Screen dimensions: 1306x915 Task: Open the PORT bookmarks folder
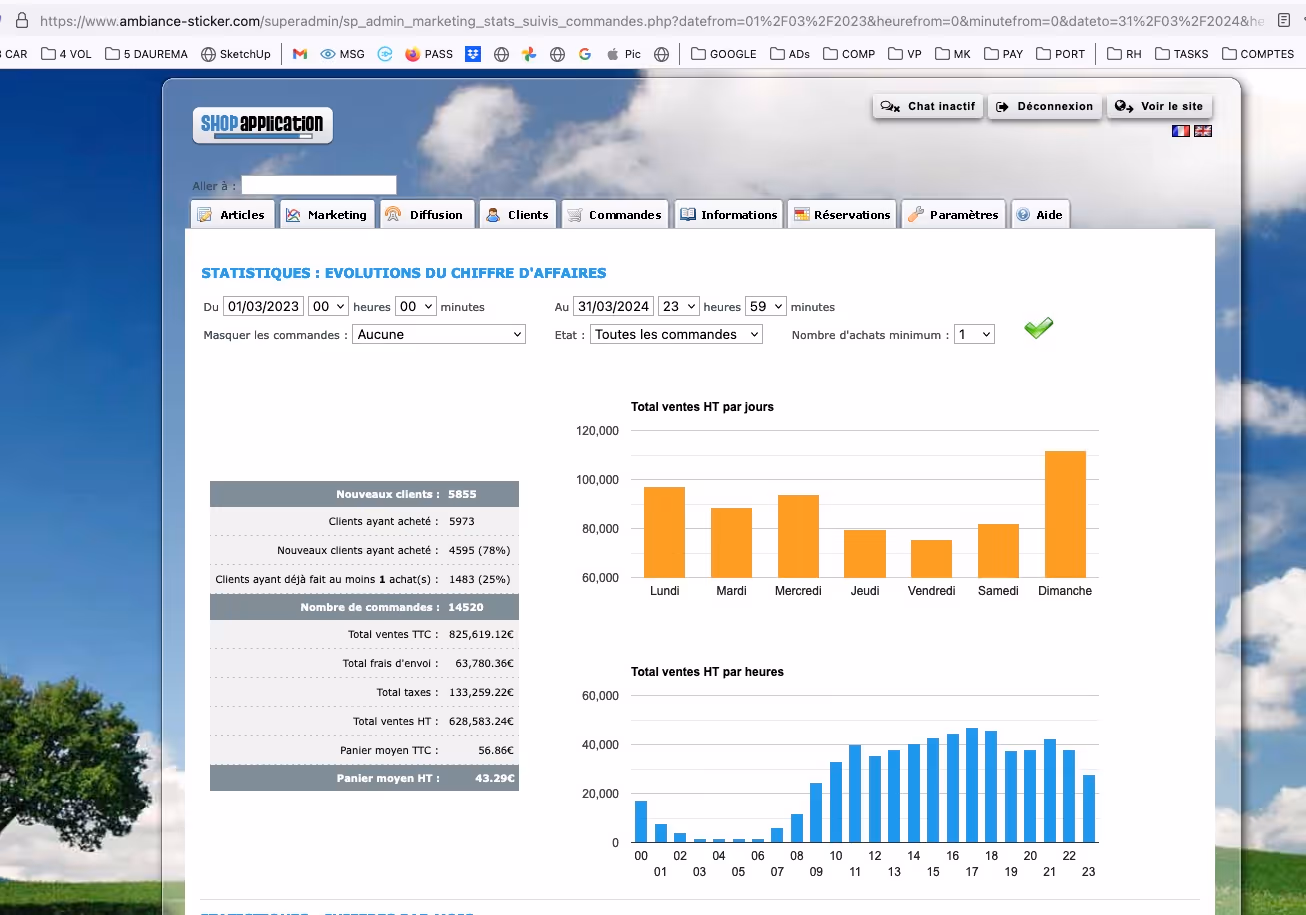point(1061,54)
